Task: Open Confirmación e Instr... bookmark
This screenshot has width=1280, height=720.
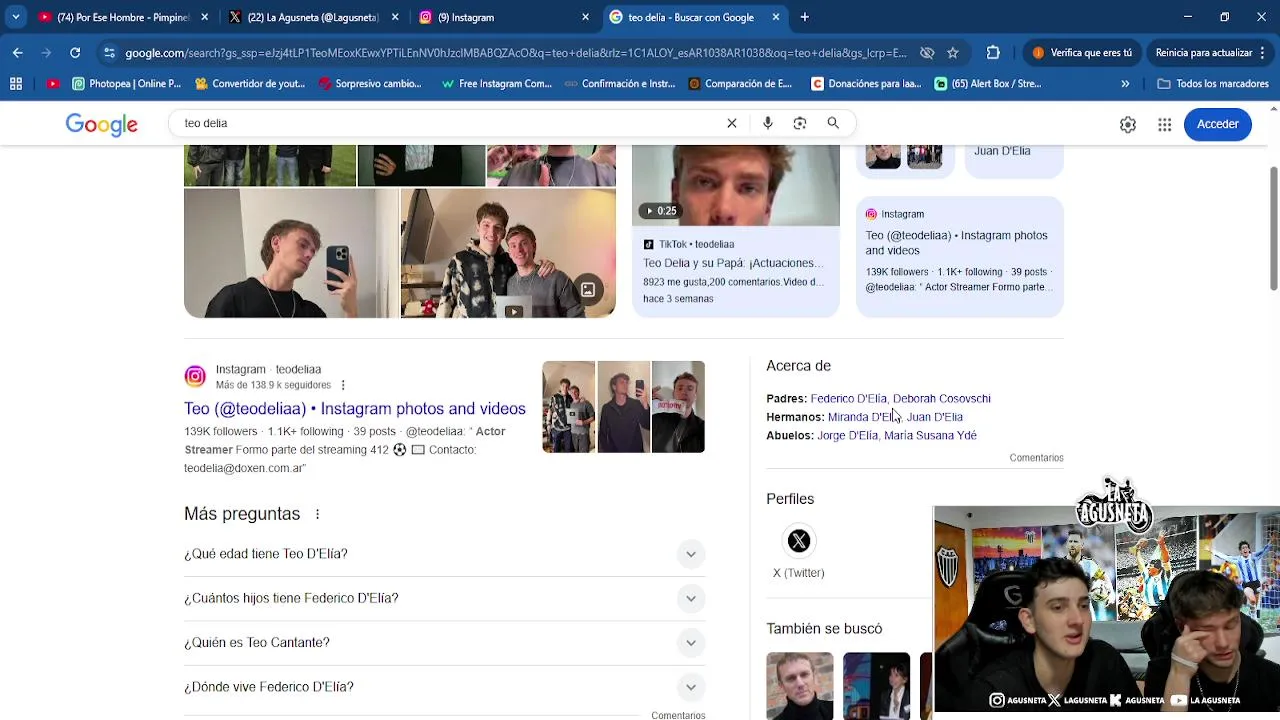Action: pyautogui.click(x=620, y=84)
